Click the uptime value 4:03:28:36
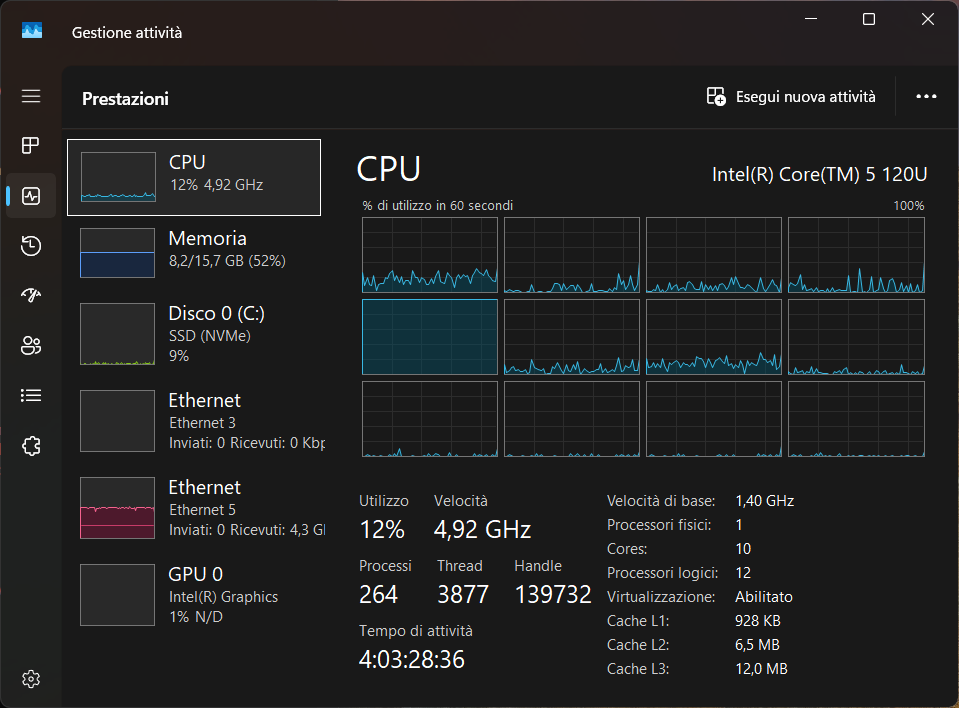 coord(412,660)
